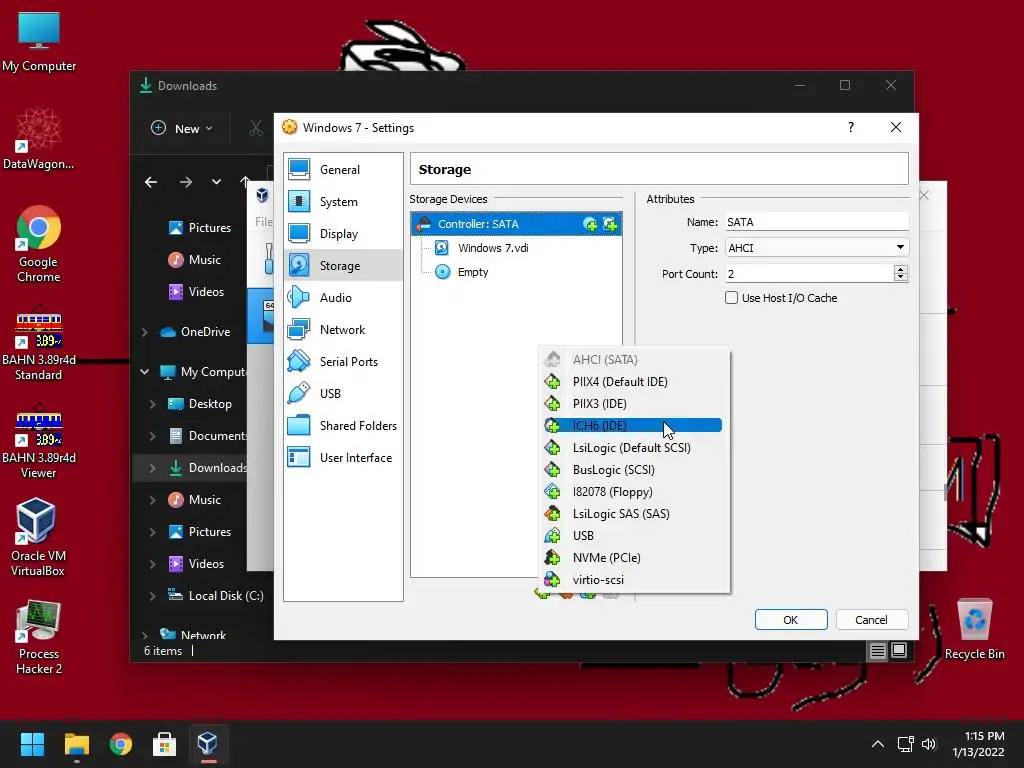Go forward in Downloads window
The width and height of the screenshot is (1024, 768).
click(x=186, y=182)
